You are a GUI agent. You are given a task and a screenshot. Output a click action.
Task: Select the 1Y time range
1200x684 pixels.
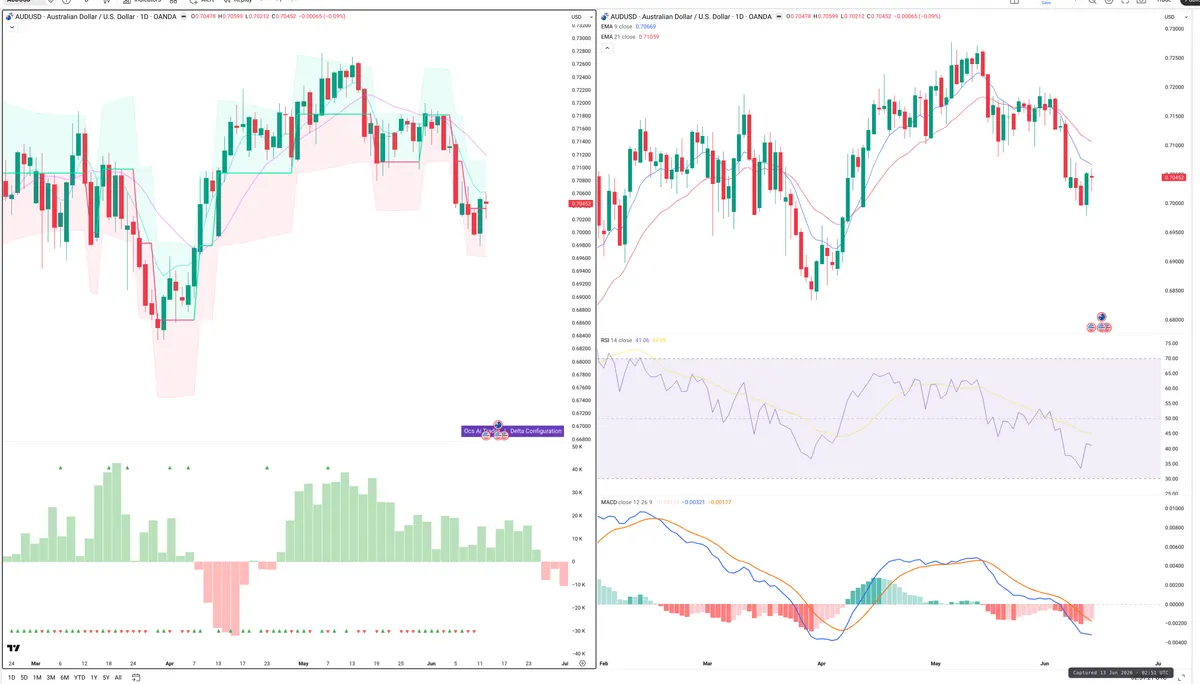coord(94,677)
